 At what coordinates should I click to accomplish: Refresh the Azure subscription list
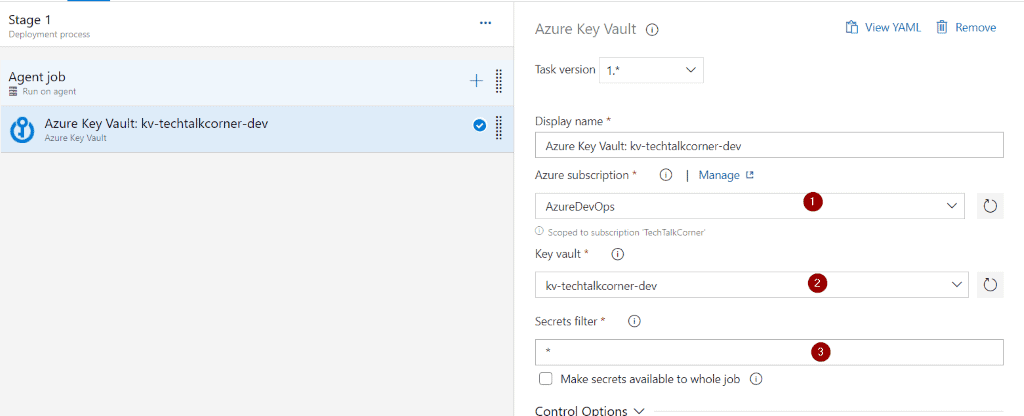[x=990, y=206]
